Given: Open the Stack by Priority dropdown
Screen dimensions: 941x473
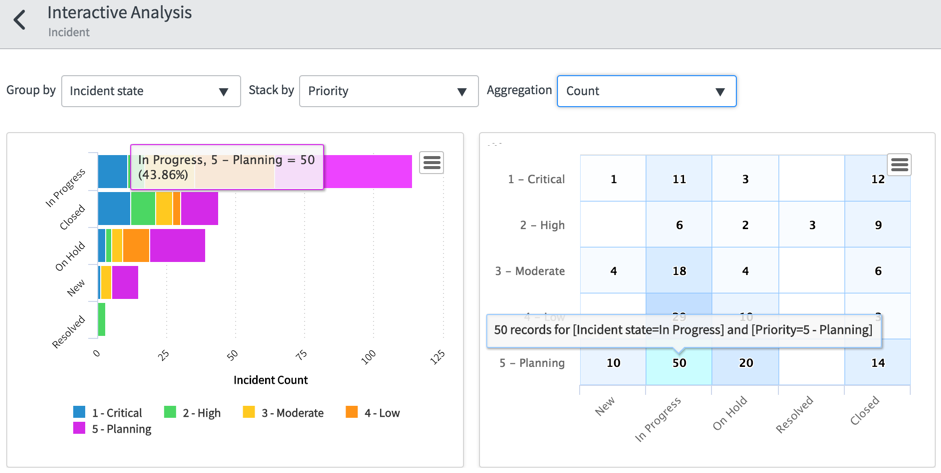Looking at the screenshot, I should [389, 91].
